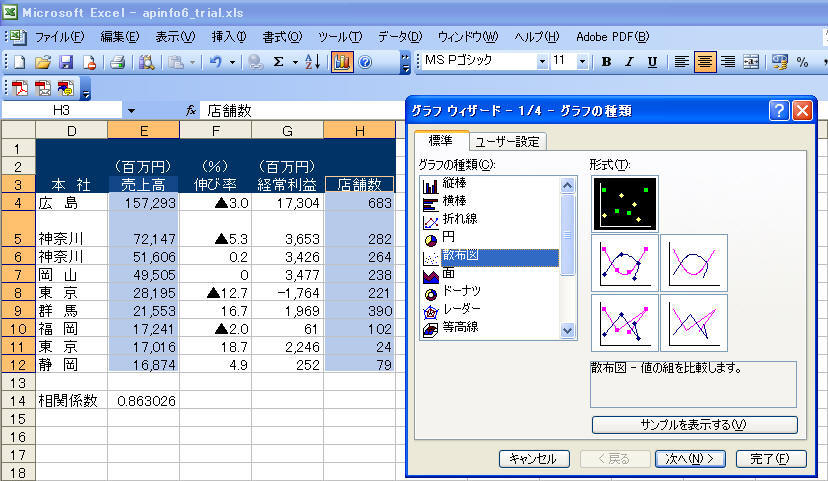Image resolution: width=828 pixels, height=481 pixels.
Task: Open the wizard's help question mark button
Action: click(780, 110)
